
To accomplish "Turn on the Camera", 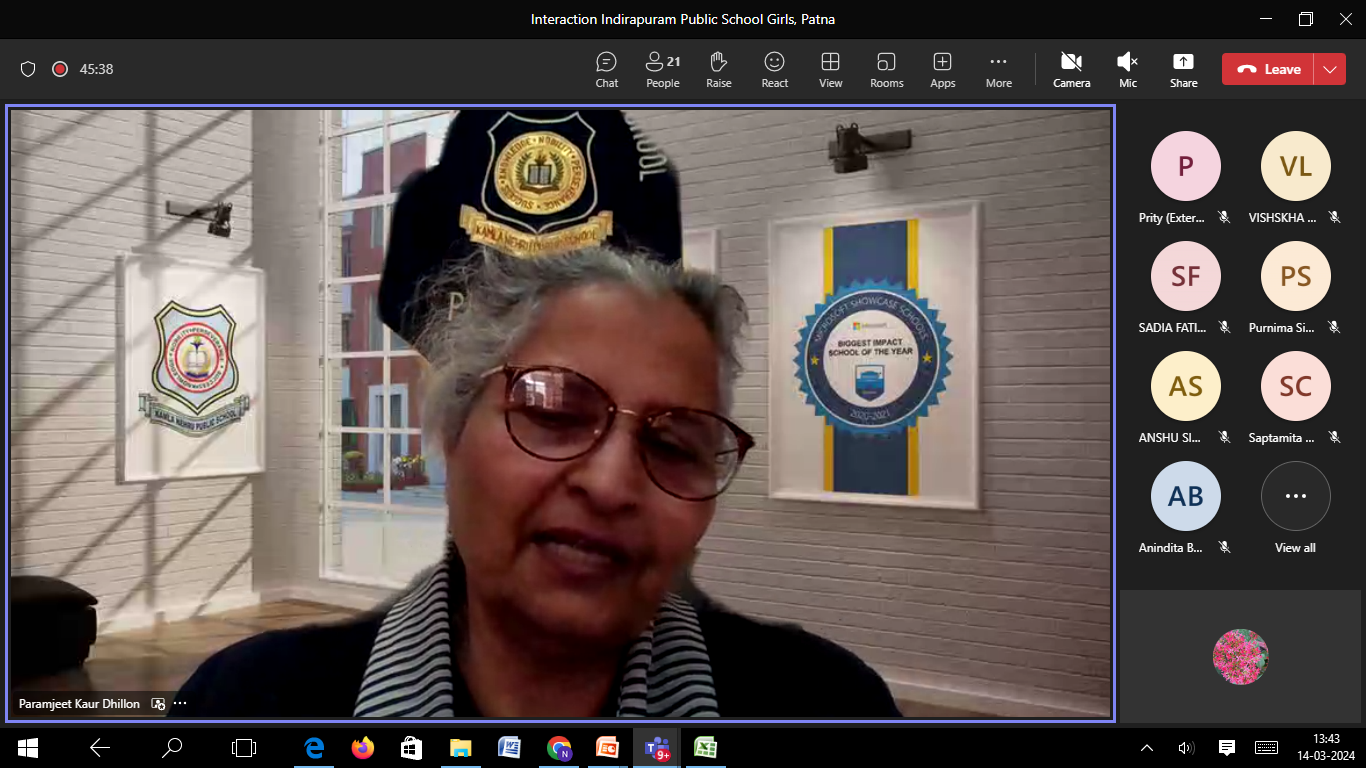I will tap(1071, 69).
